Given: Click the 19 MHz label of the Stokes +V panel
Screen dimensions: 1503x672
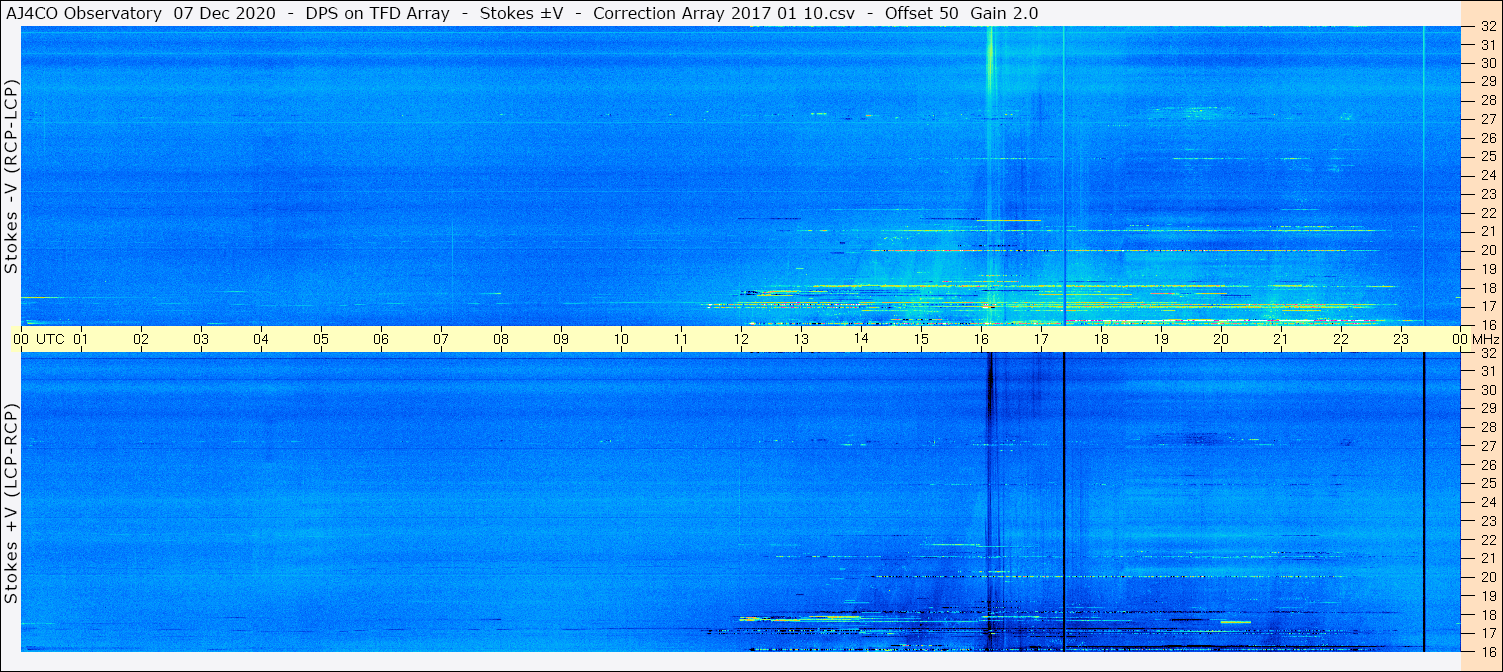Looking at the screenshot, I should pyautogui.click(x=1487, y=596).
